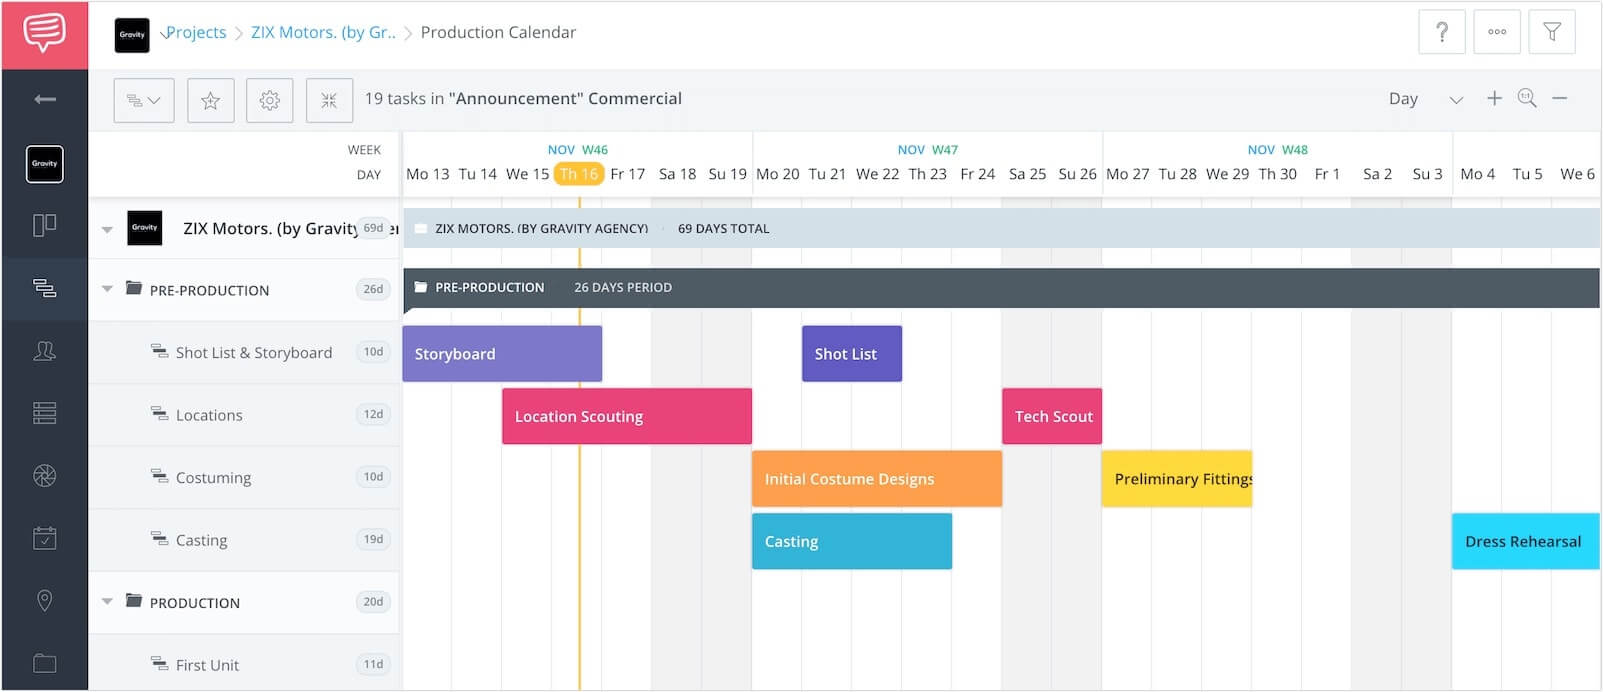Click the Location Scouting task bar
1603x692 pixels.
point(627,416)
